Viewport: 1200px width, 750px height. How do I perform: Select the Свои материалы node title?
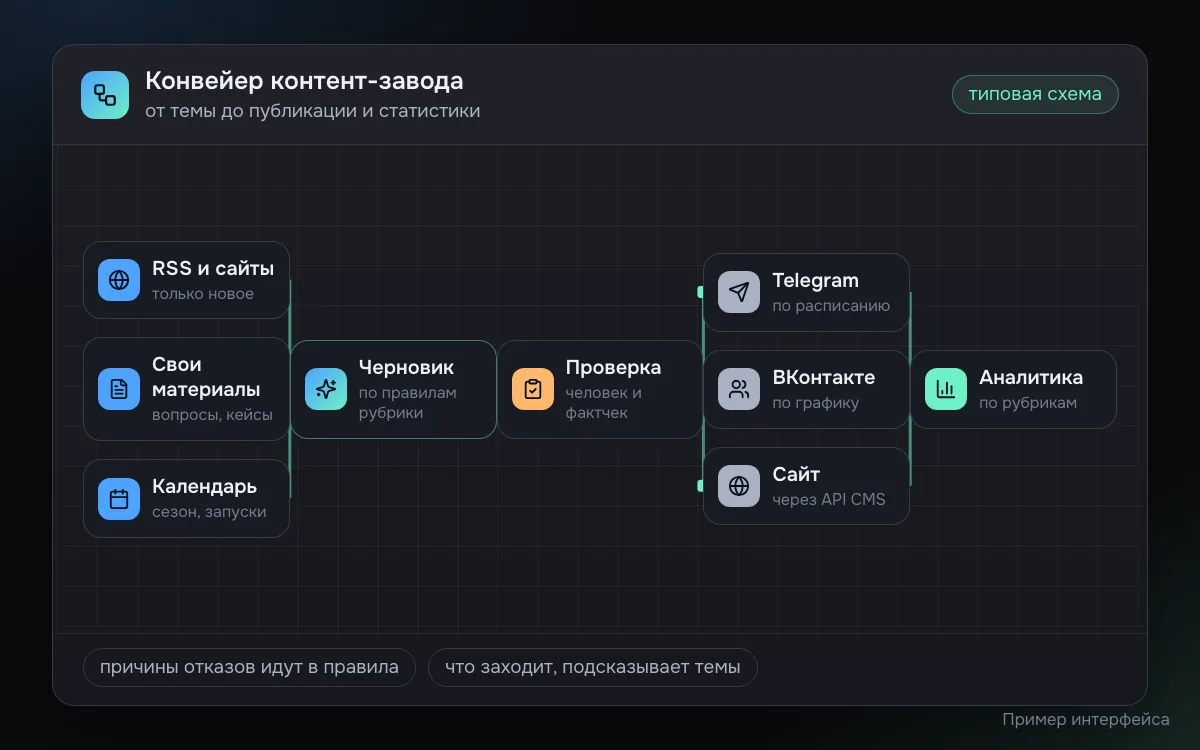[x=206, y=377]
